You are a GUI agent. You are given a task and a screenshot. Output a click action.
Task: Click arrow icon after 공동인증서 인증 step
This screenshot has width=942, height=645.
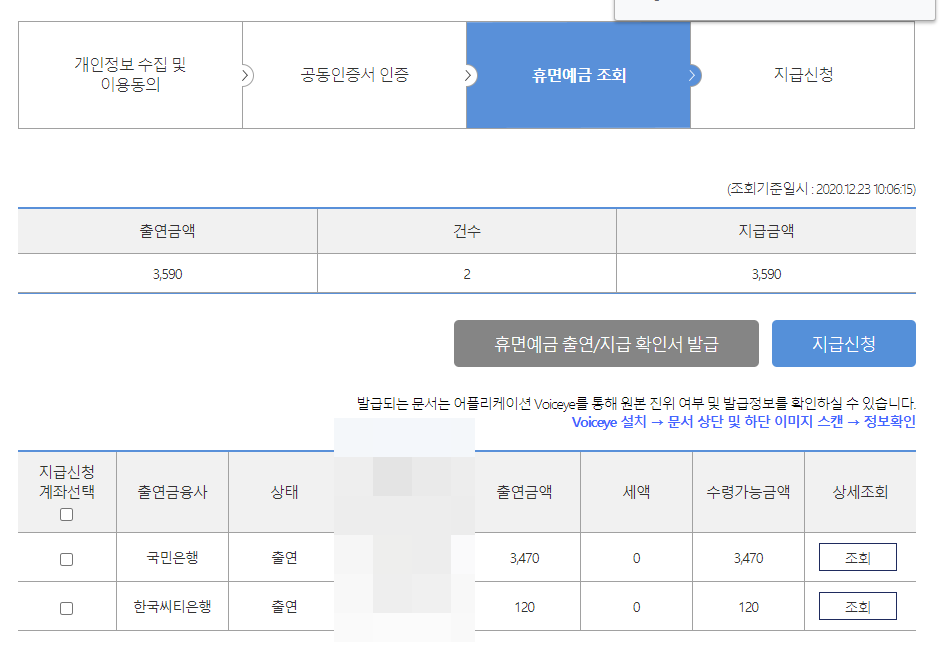coord(469,76)
